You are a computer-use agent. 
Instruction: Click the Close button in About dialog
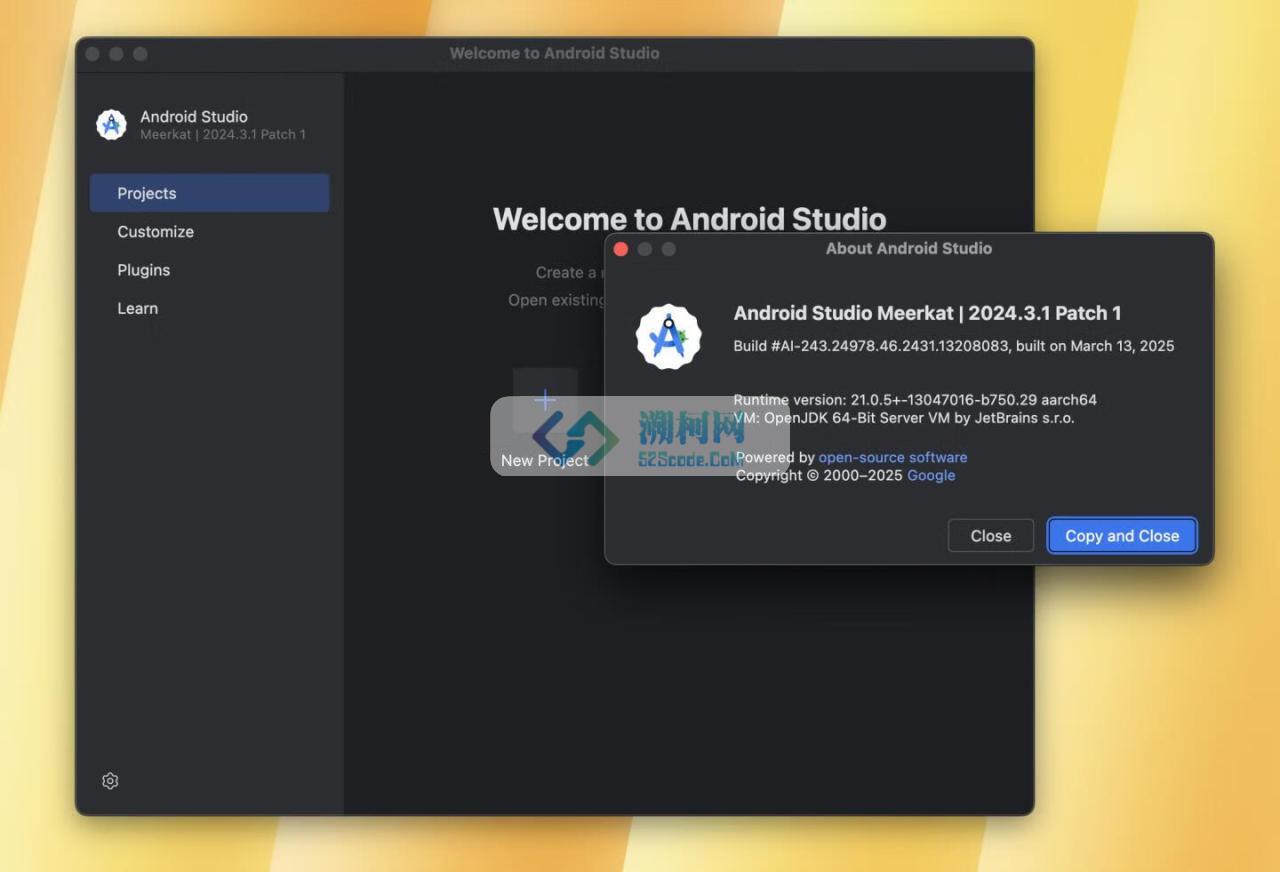[x=991, y=536]
